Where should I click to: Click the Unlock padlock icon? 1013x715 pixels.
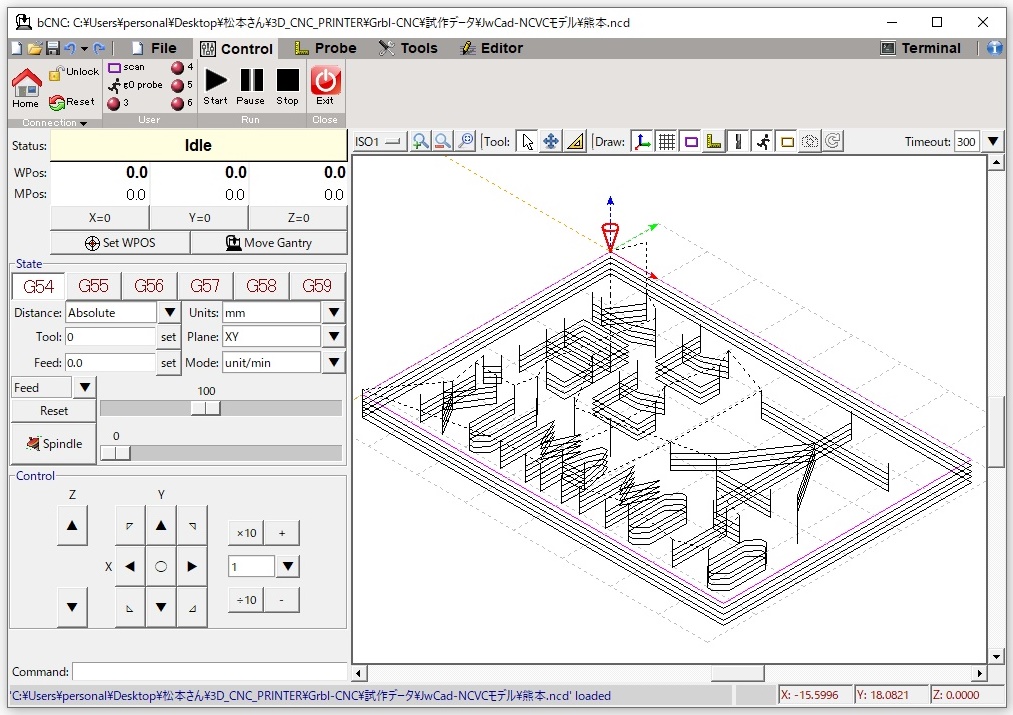click(x=56, y=72)
